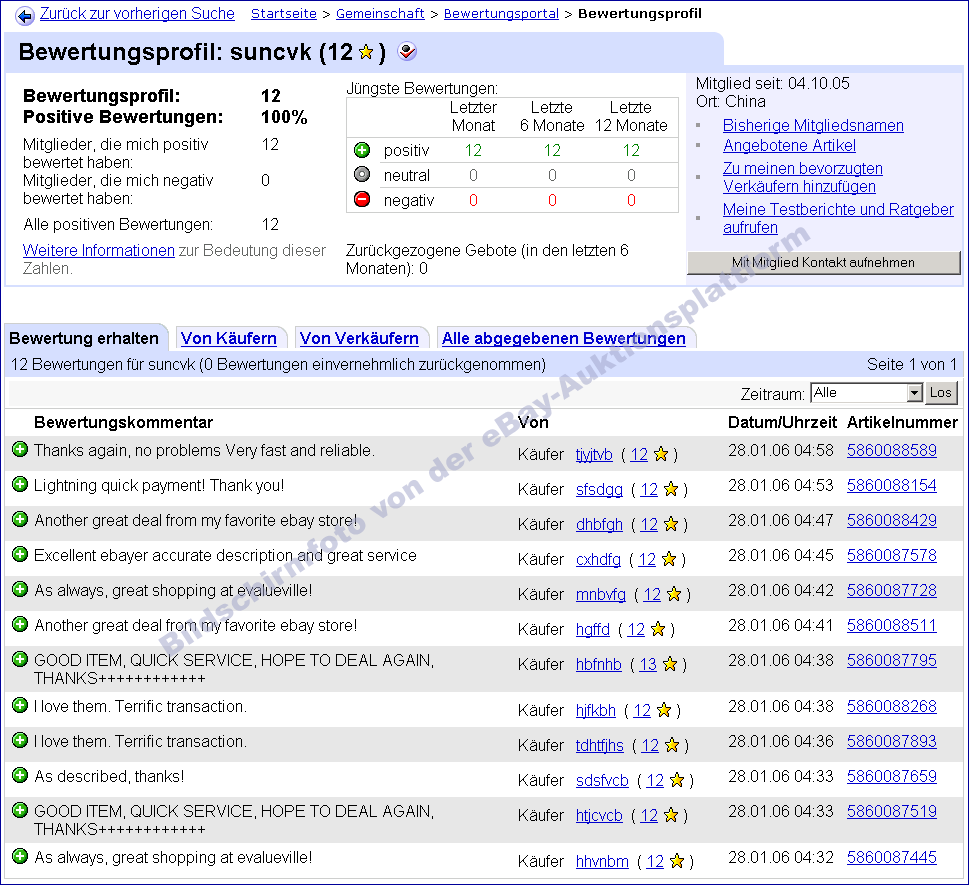The width and height of the screenshot is (969, 885).
Task: Click gray neutral icon in ratings table
Action: 362,175
